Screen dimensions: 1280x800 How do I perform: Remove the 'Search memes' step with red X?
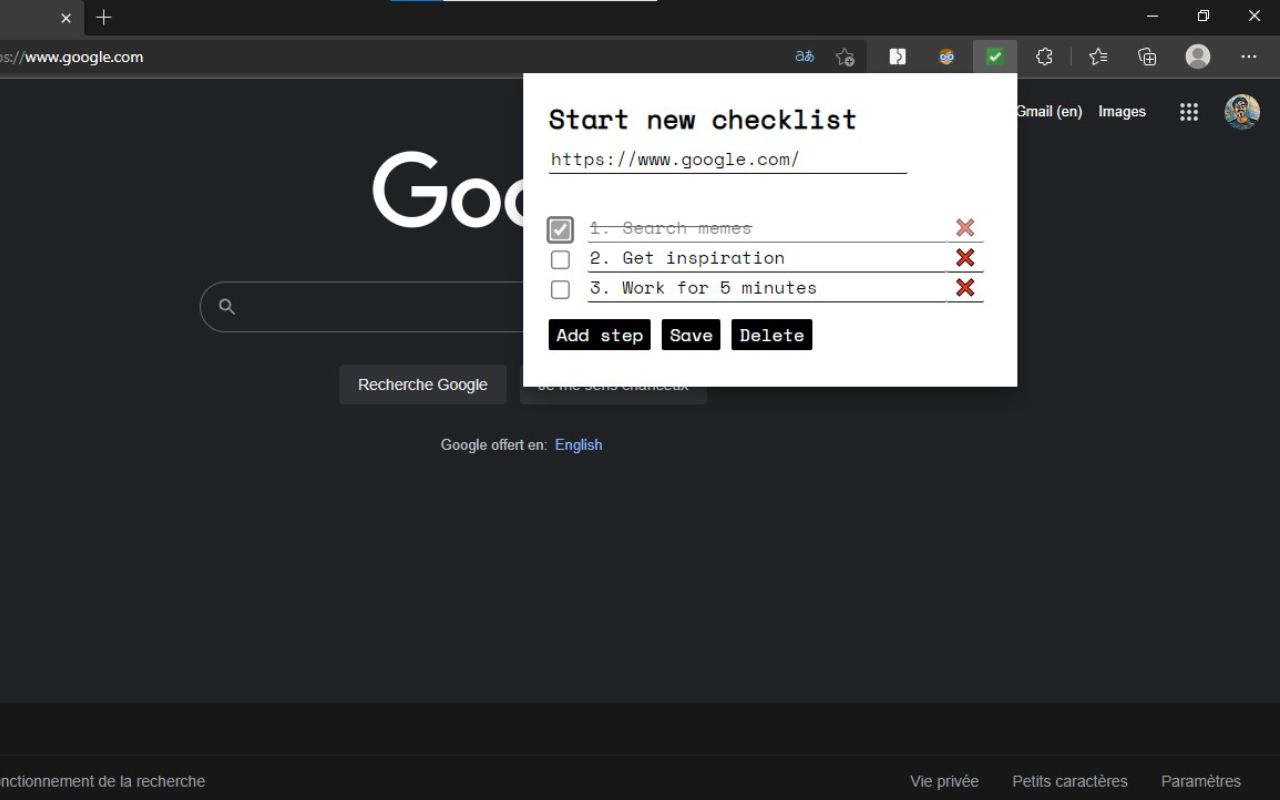coord(965,228)
